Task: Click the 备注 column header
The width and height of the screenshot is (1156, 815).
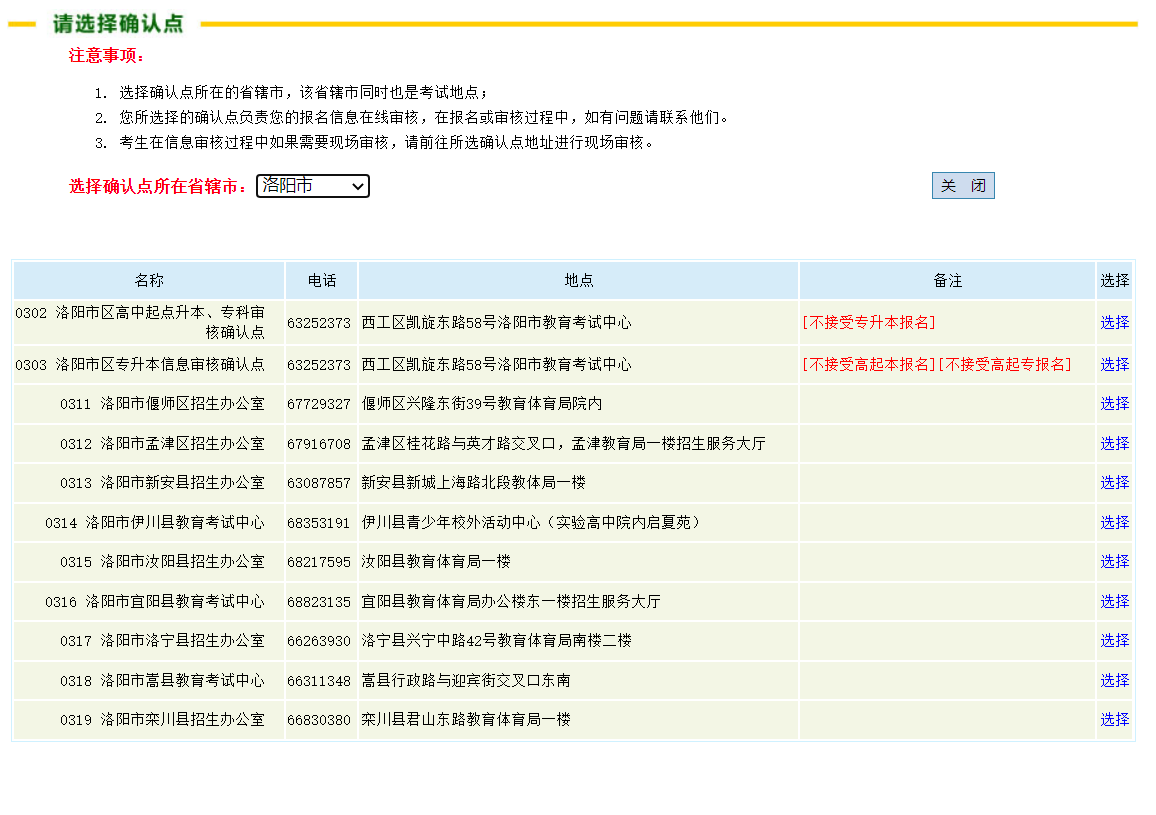Action: coord(946,280)
